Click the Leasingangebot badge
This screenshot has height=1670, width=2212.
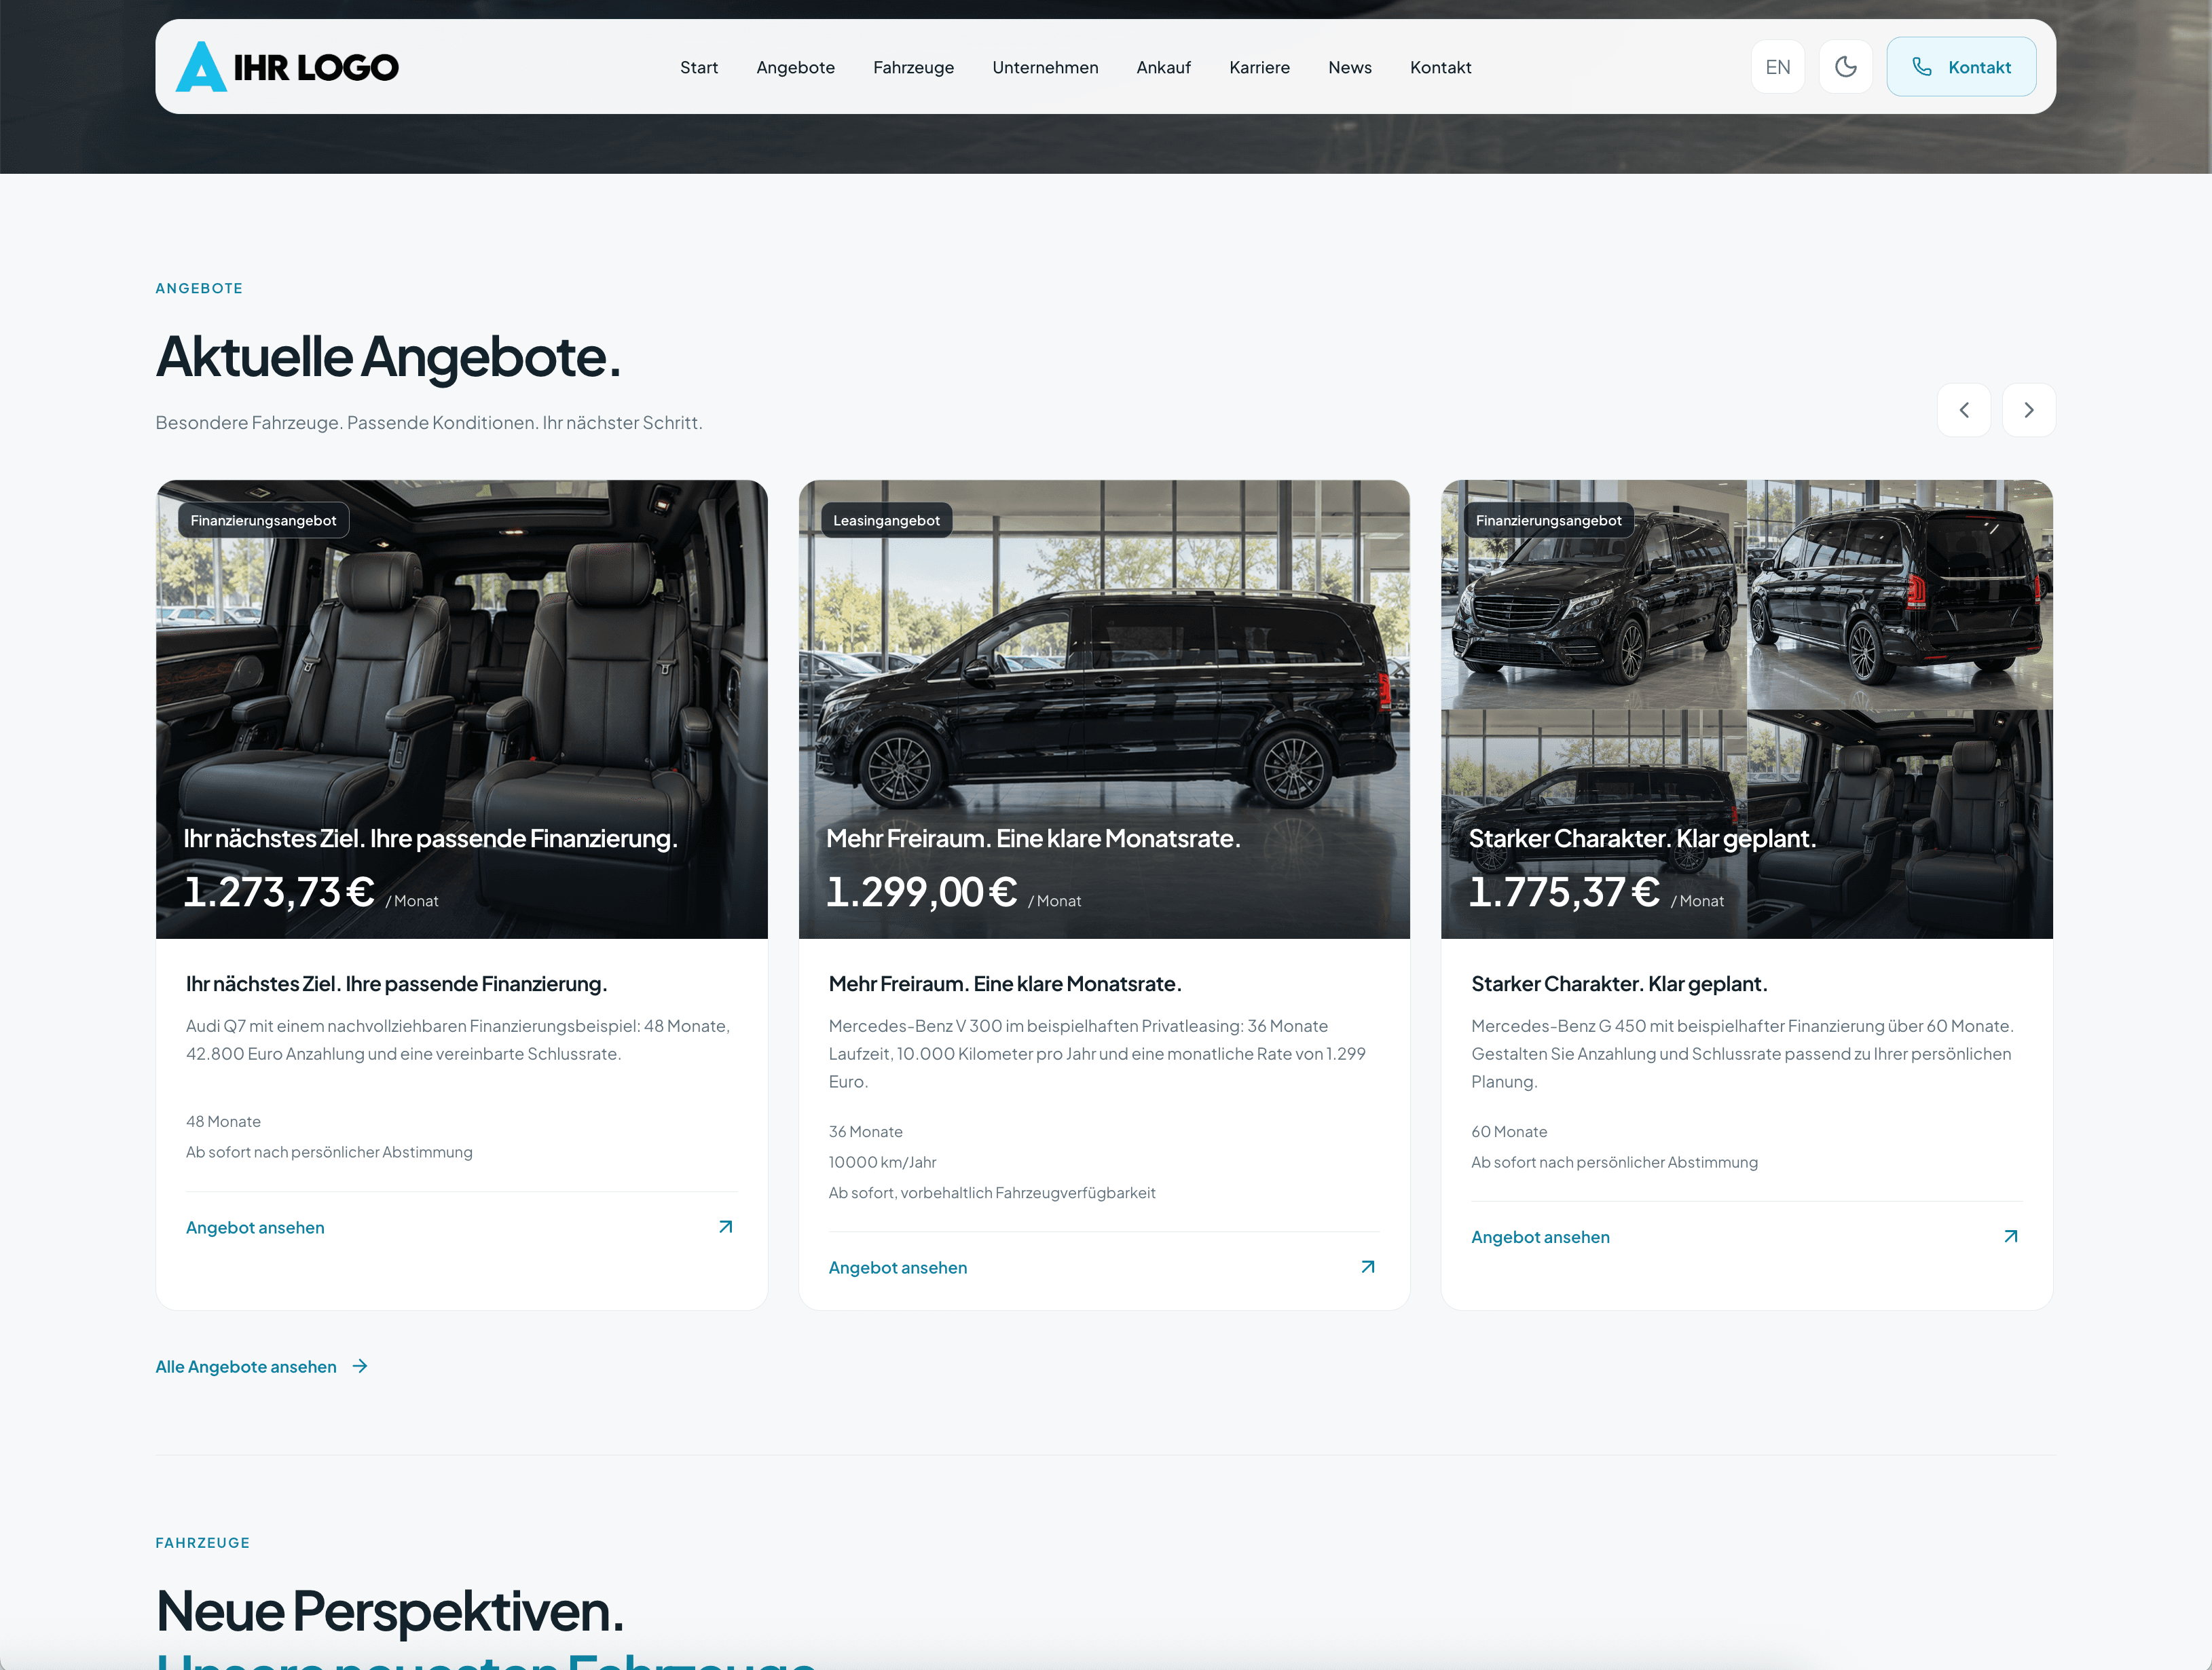coord(886,520)
